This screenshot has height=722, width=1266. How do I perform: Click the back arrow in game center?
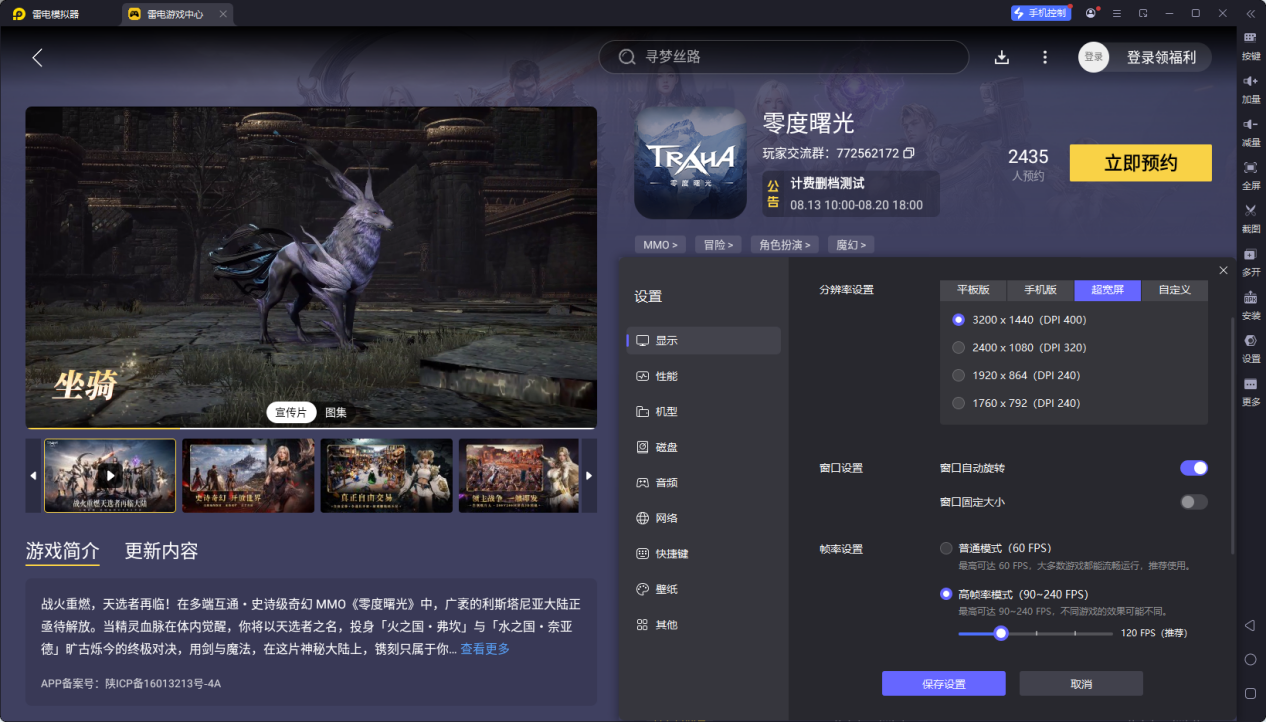click(37, 57)
